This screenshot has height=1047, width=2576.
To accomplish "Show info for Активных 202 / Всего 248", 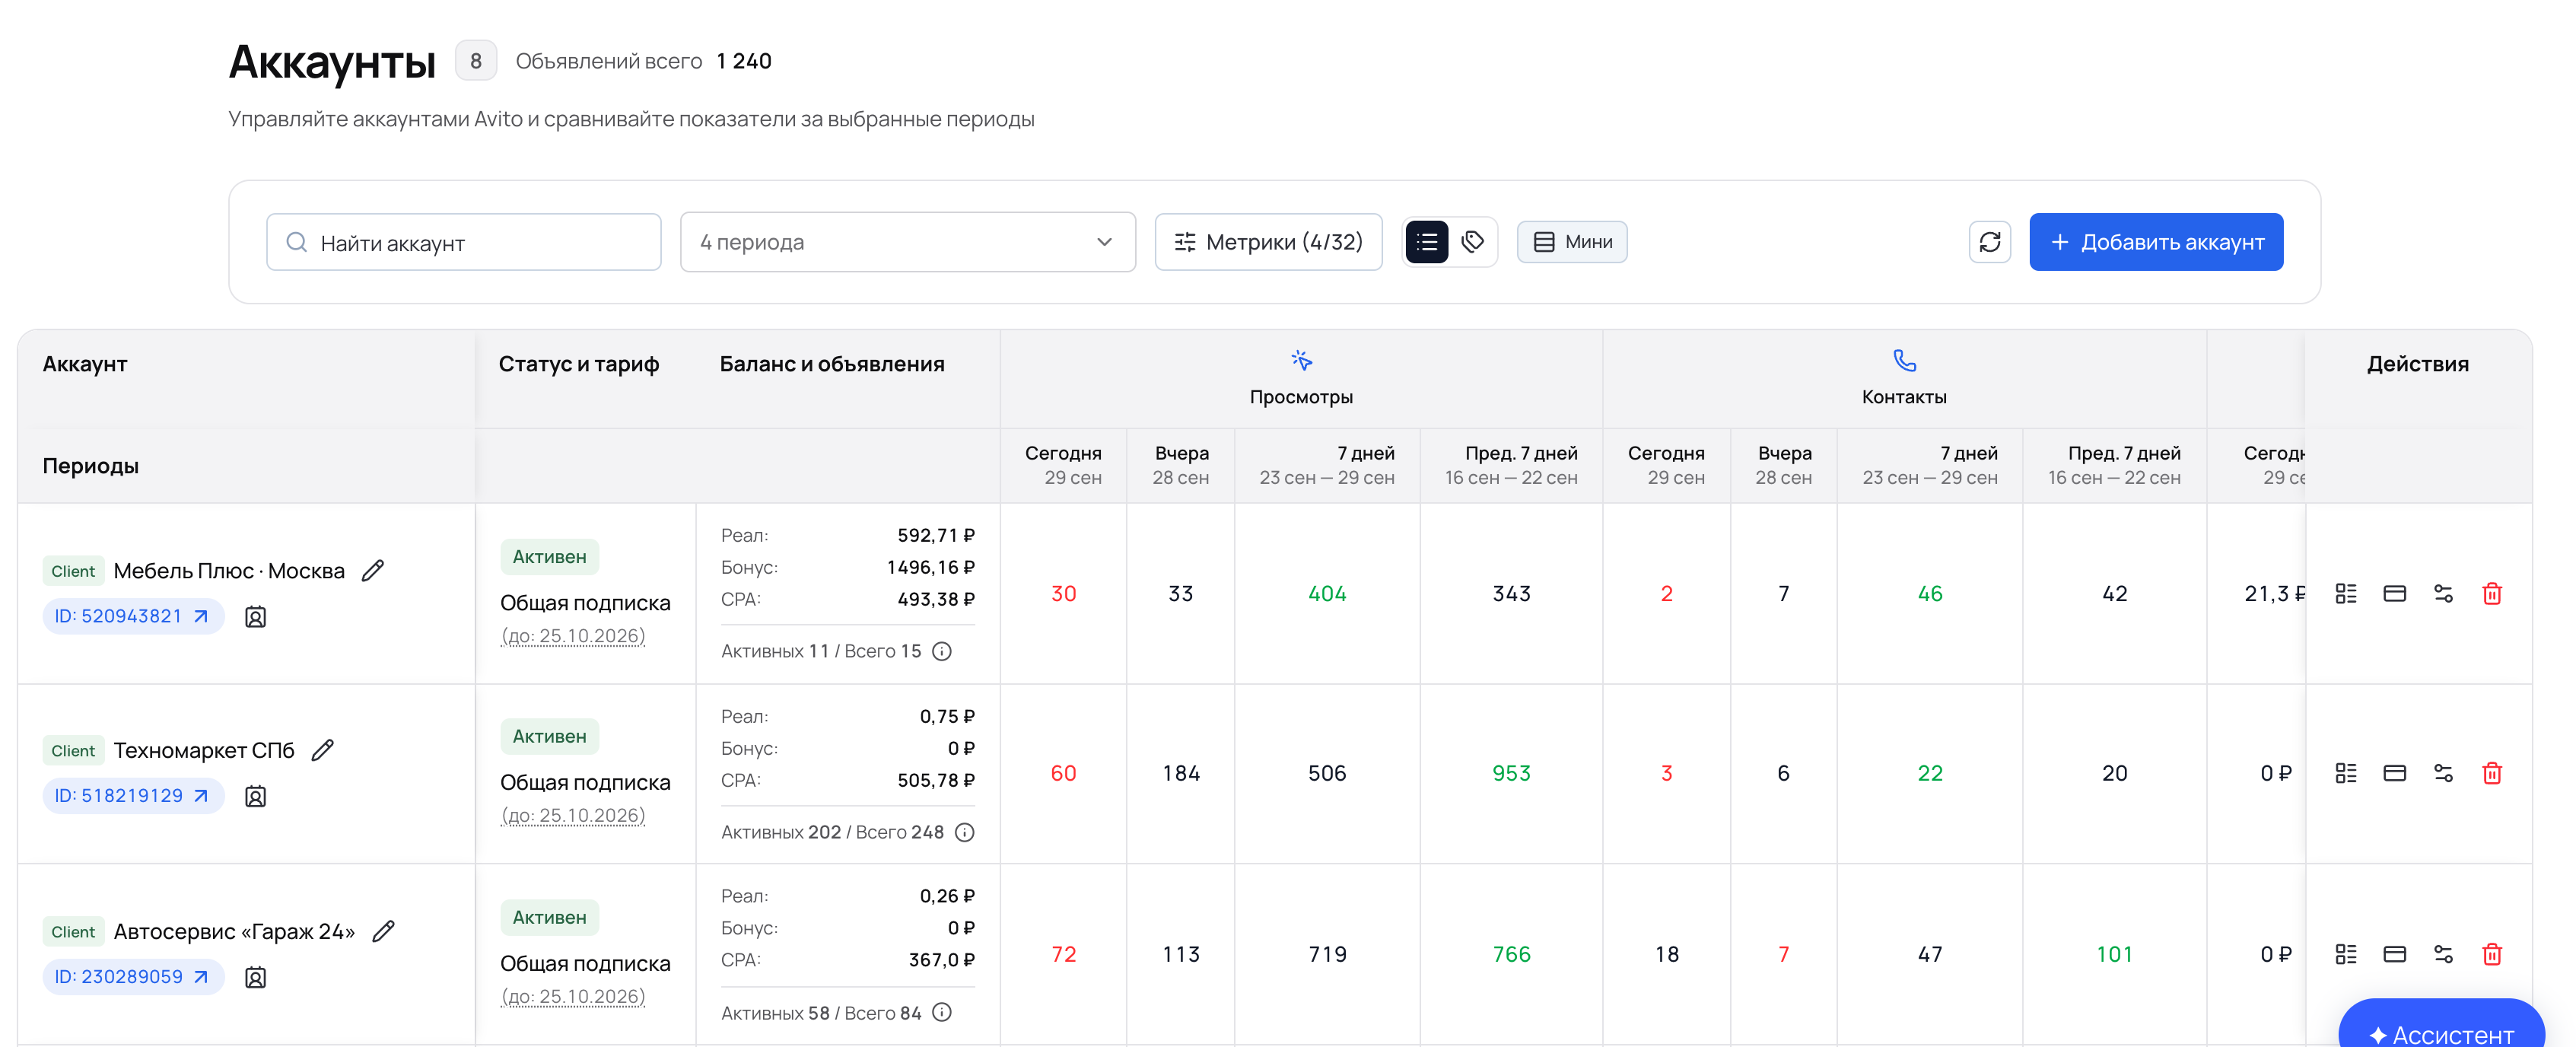I will pyautogui.click(x=964, y=832).
